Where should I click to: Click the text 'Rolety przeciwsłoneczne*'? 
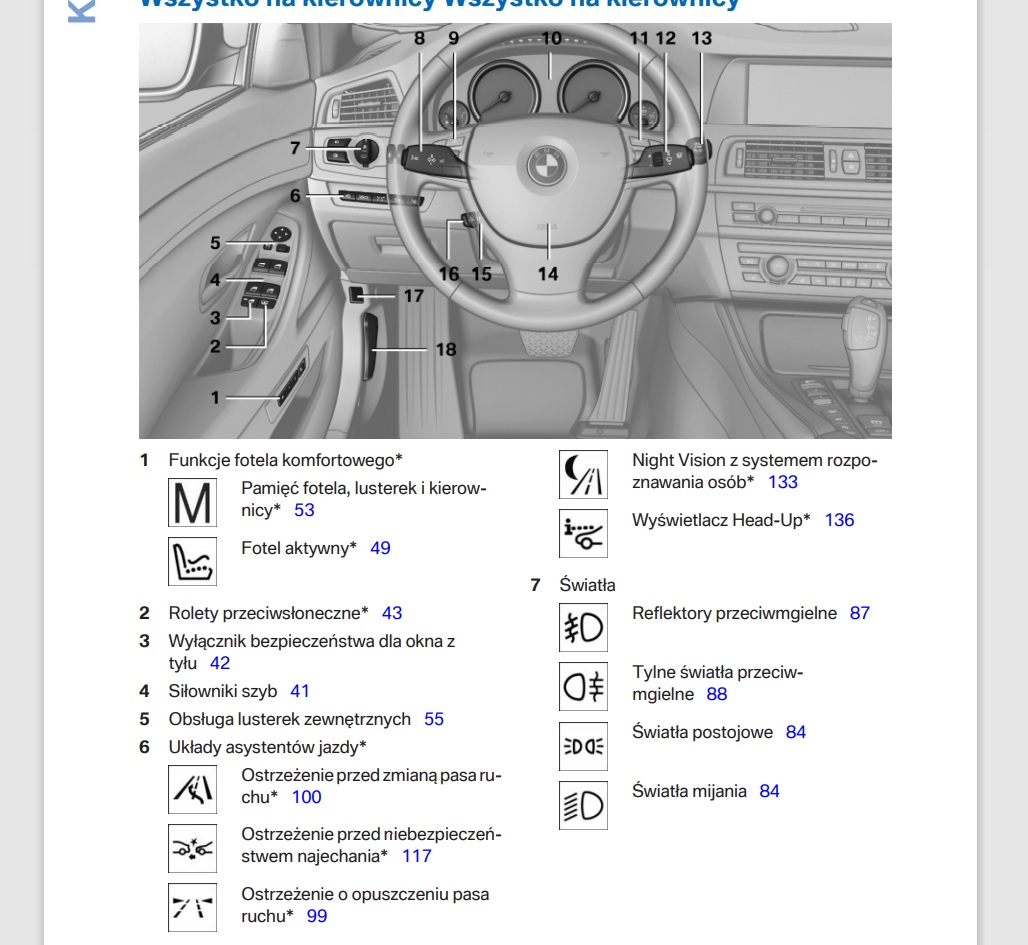(268, 613)
